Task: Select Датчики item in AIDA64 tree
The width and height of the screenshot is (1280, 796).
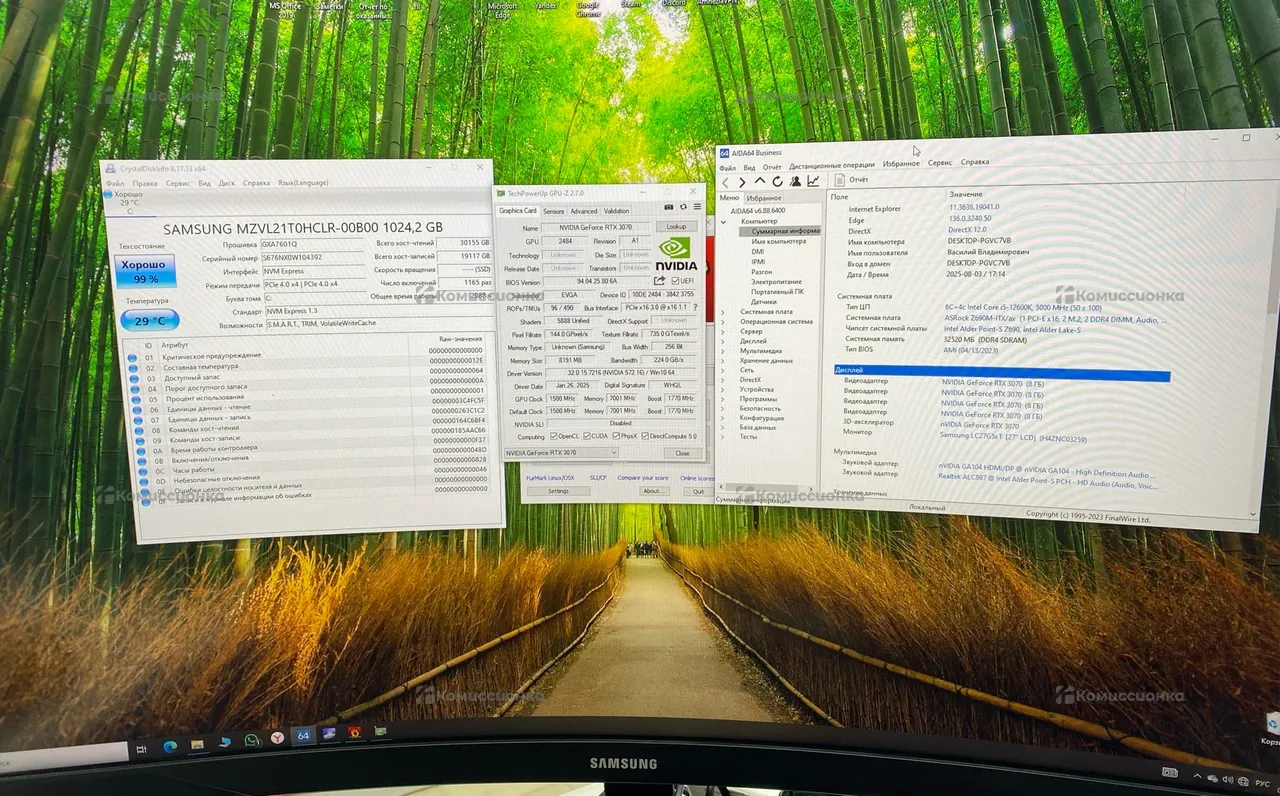Action: pyautogui.click(x=763, y=301)
